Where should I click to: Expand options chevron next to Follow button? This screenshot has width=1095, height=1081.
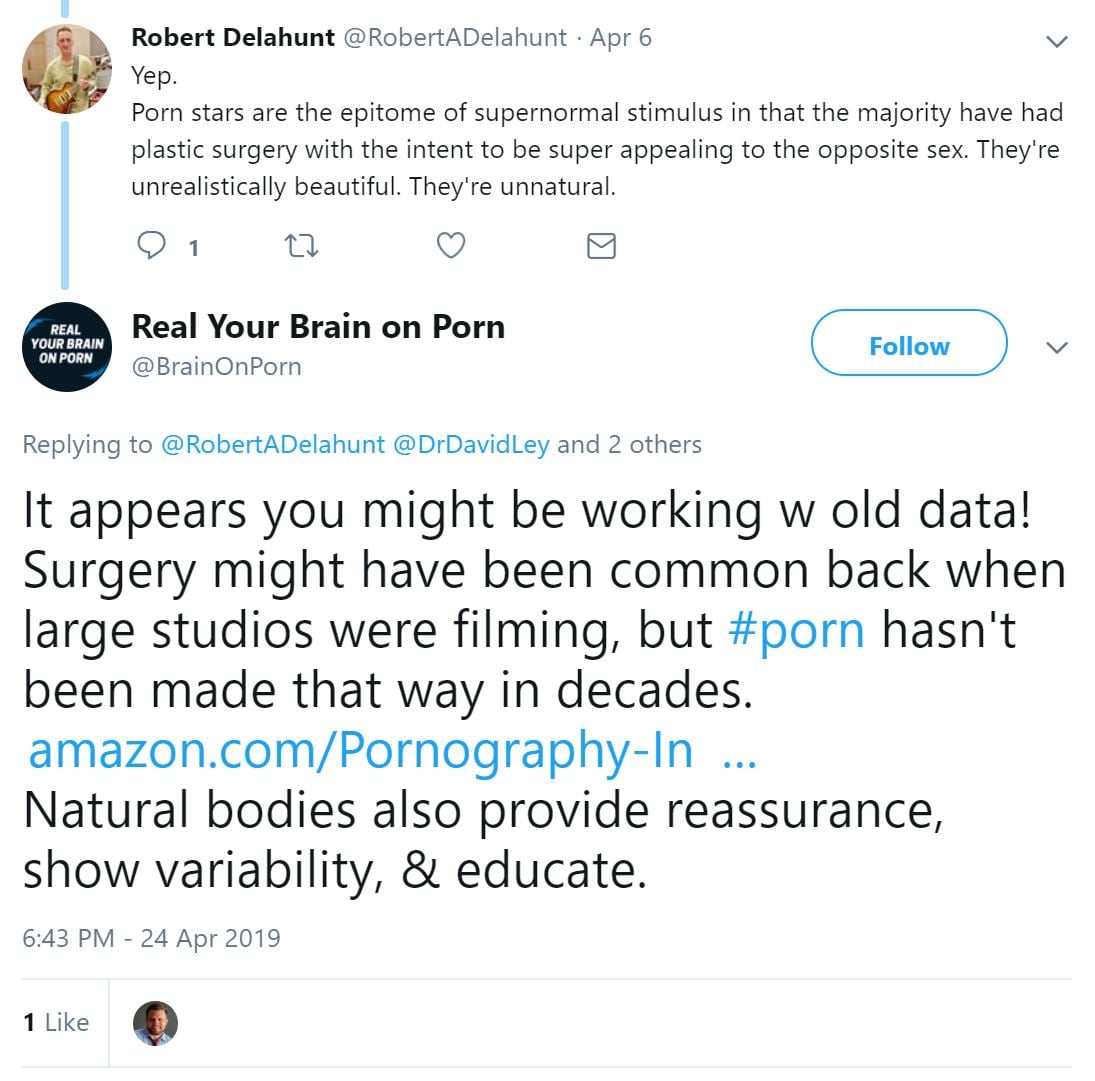coord(1056,347)
